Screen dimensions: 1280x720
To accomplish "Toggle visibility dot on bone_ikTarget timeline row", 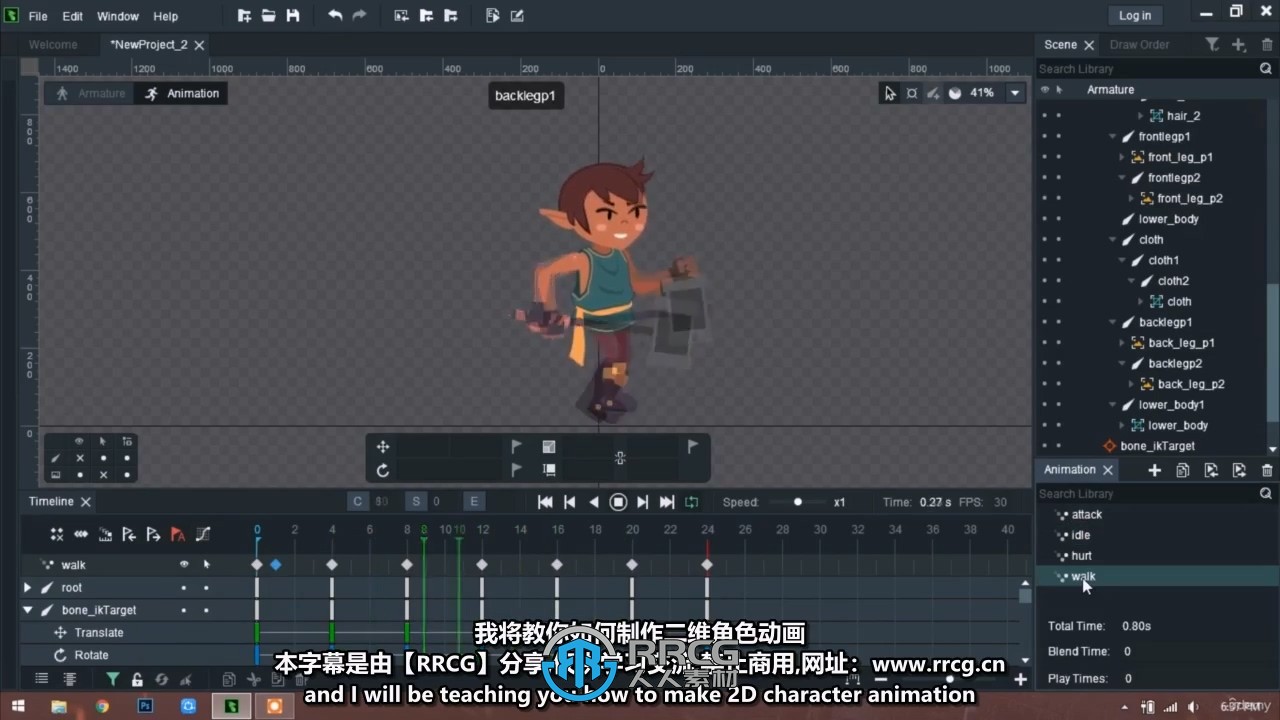I will point(184,610).
